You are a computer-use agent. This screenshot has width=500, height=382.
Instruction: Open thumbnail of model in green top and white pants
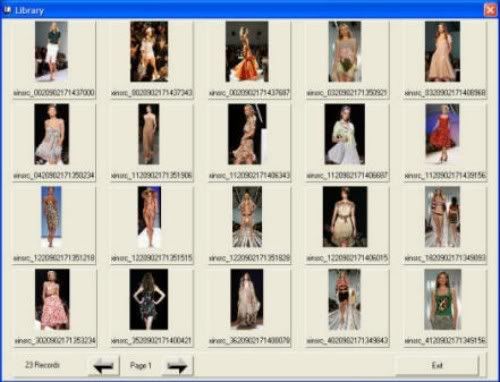point(51,51)
